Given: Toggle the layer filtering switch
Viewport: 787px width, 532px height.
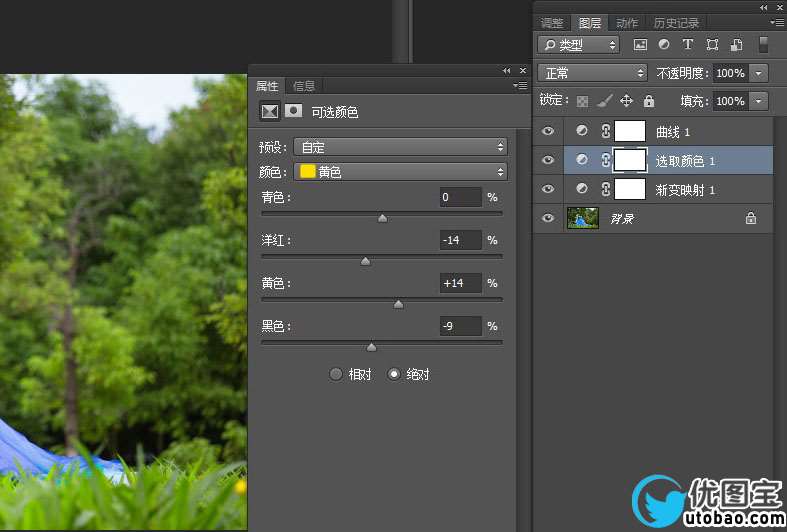Looking at the screenshot, I should (x=763, y=45).
